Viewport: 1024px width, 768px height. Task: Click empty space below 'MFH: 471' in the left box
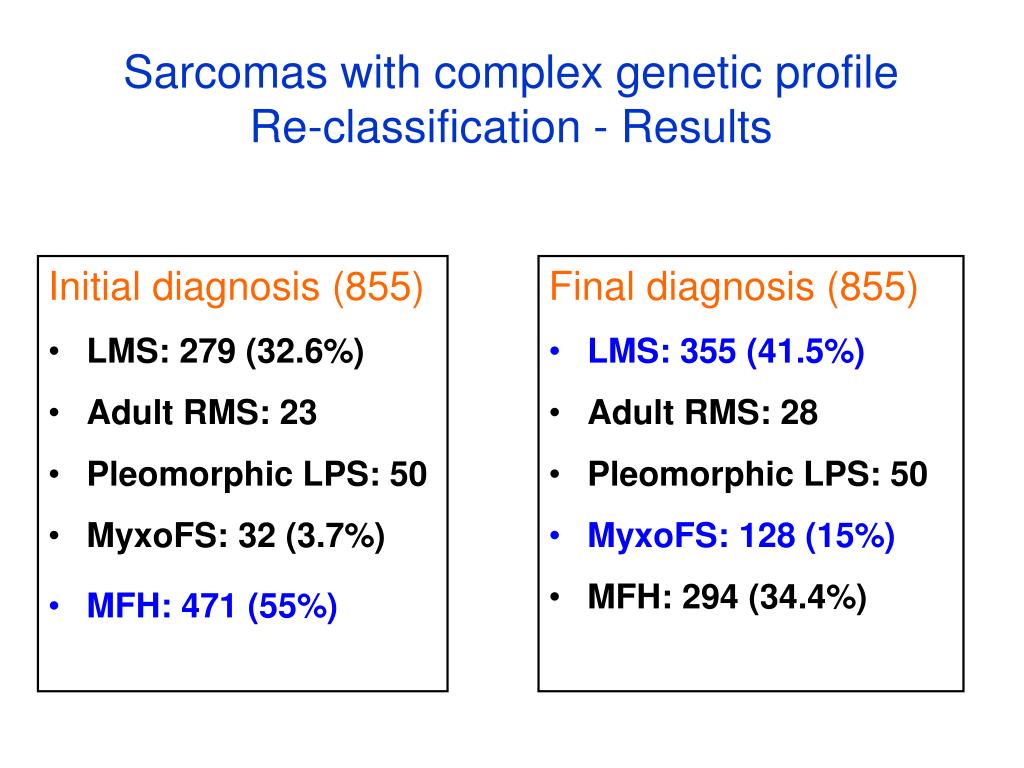[x=242, y=658]
